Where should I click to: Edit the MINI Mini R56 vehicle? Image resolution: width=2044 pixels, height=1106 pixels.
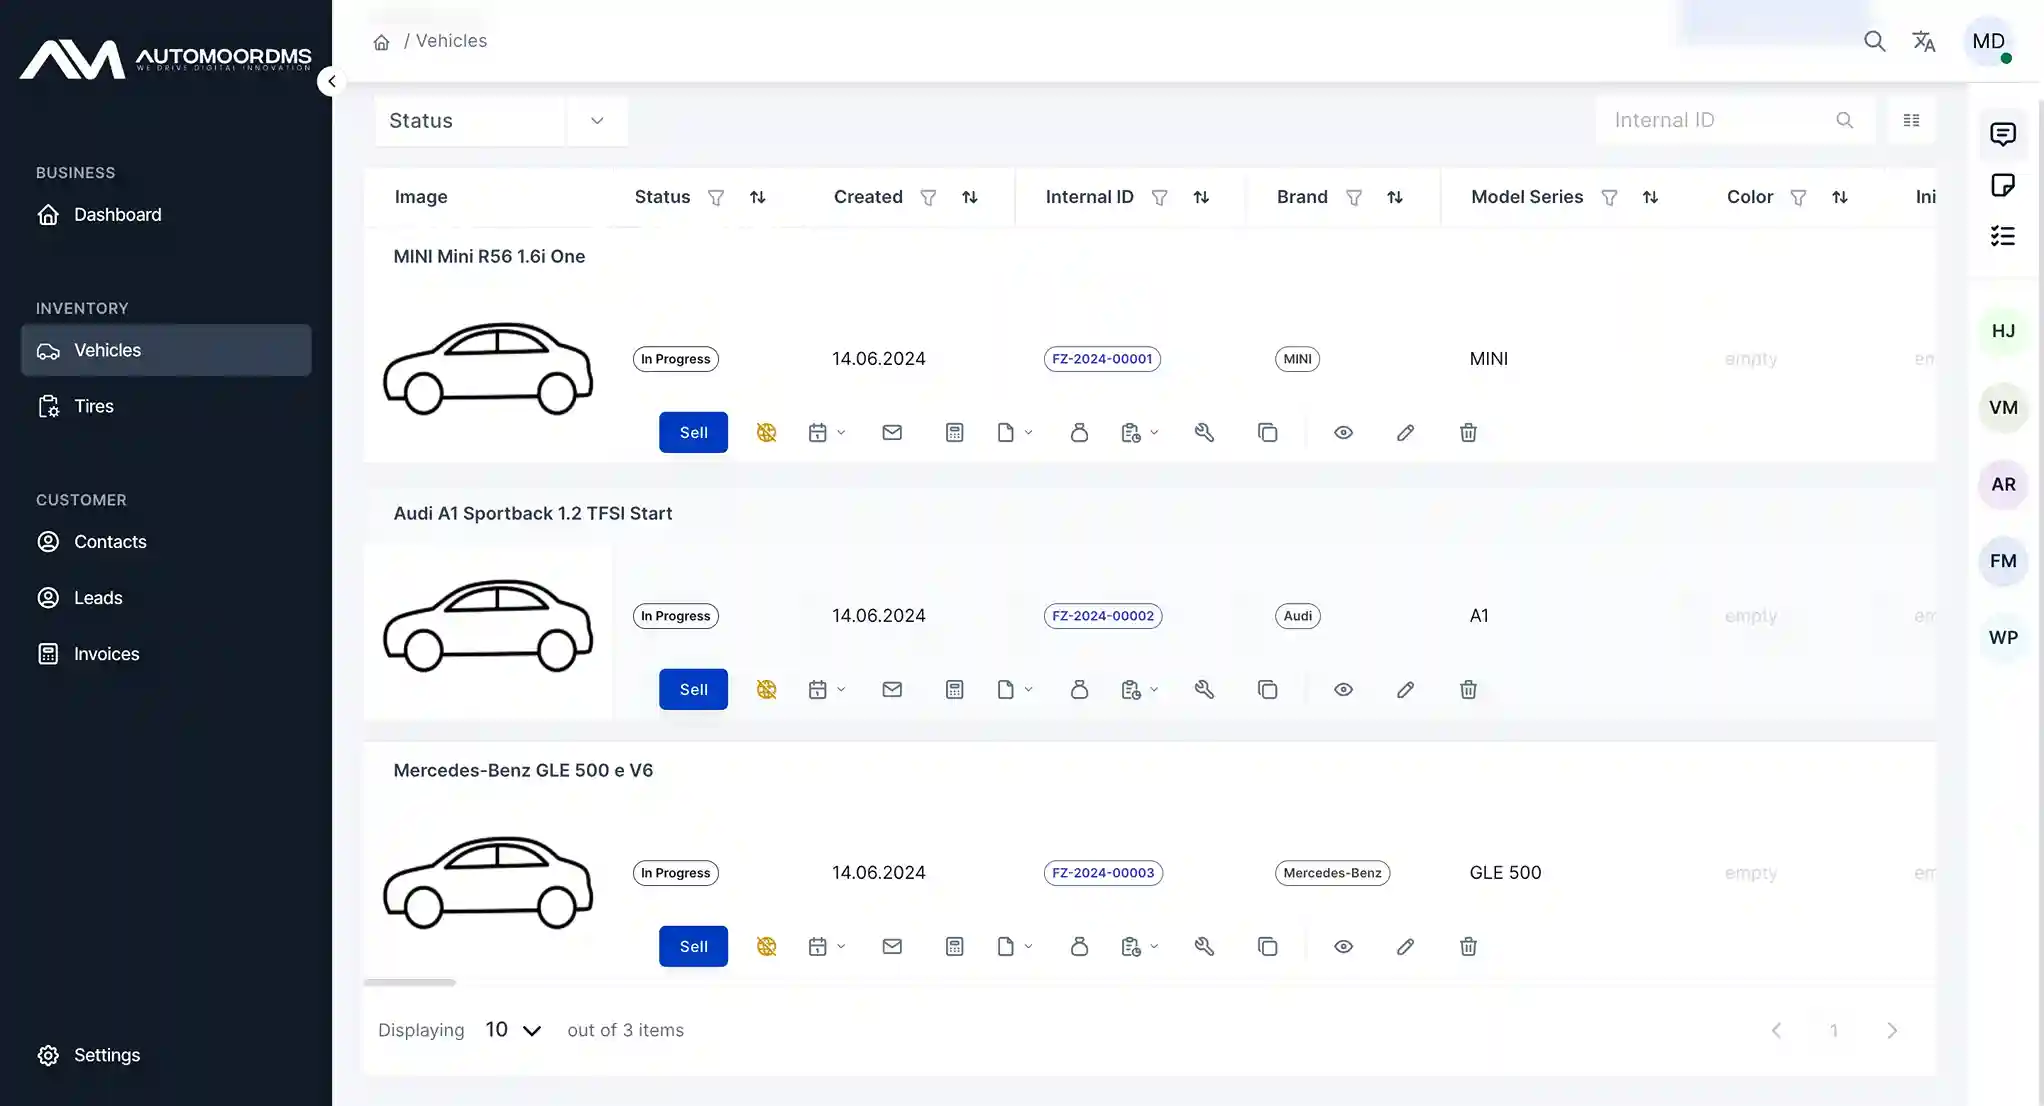tap(1405, 432)
